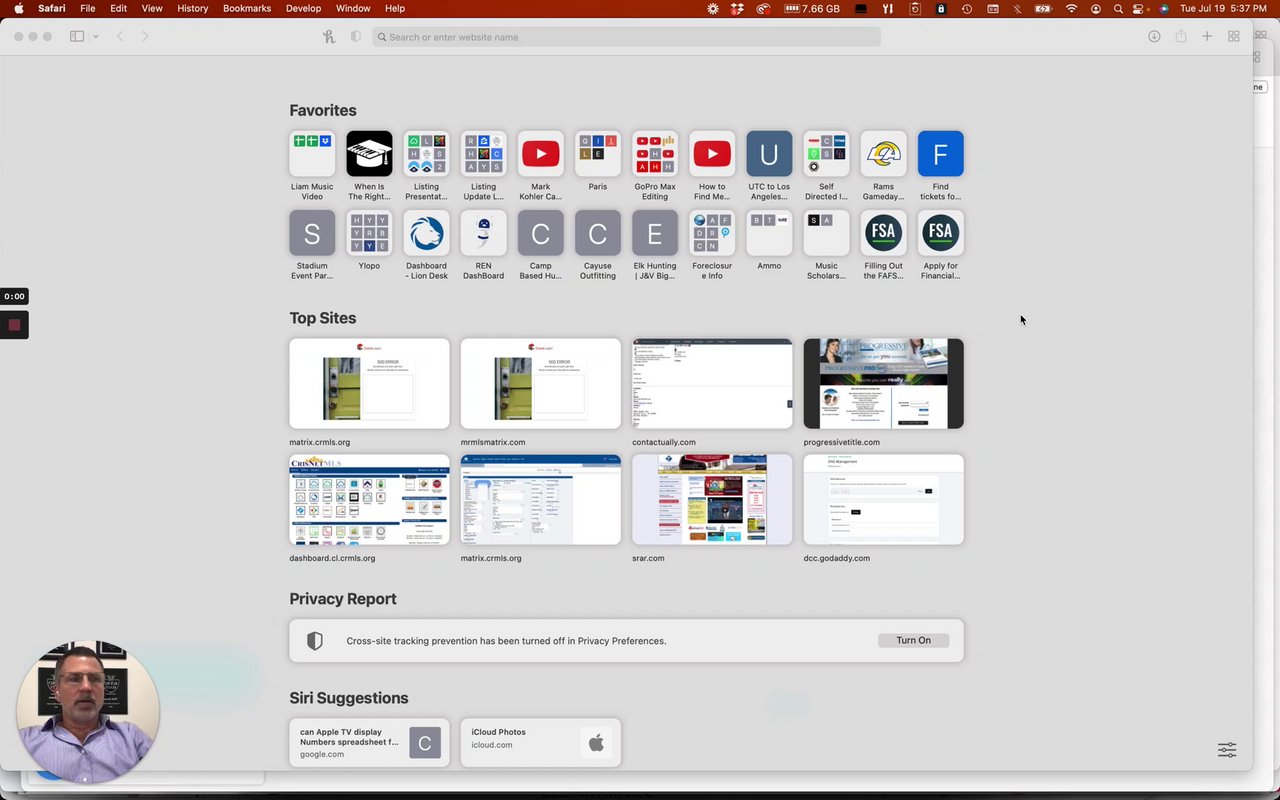Toggle the Safari sidebar button
Screen dimensions: 1280x800
[x=77, y=37]
